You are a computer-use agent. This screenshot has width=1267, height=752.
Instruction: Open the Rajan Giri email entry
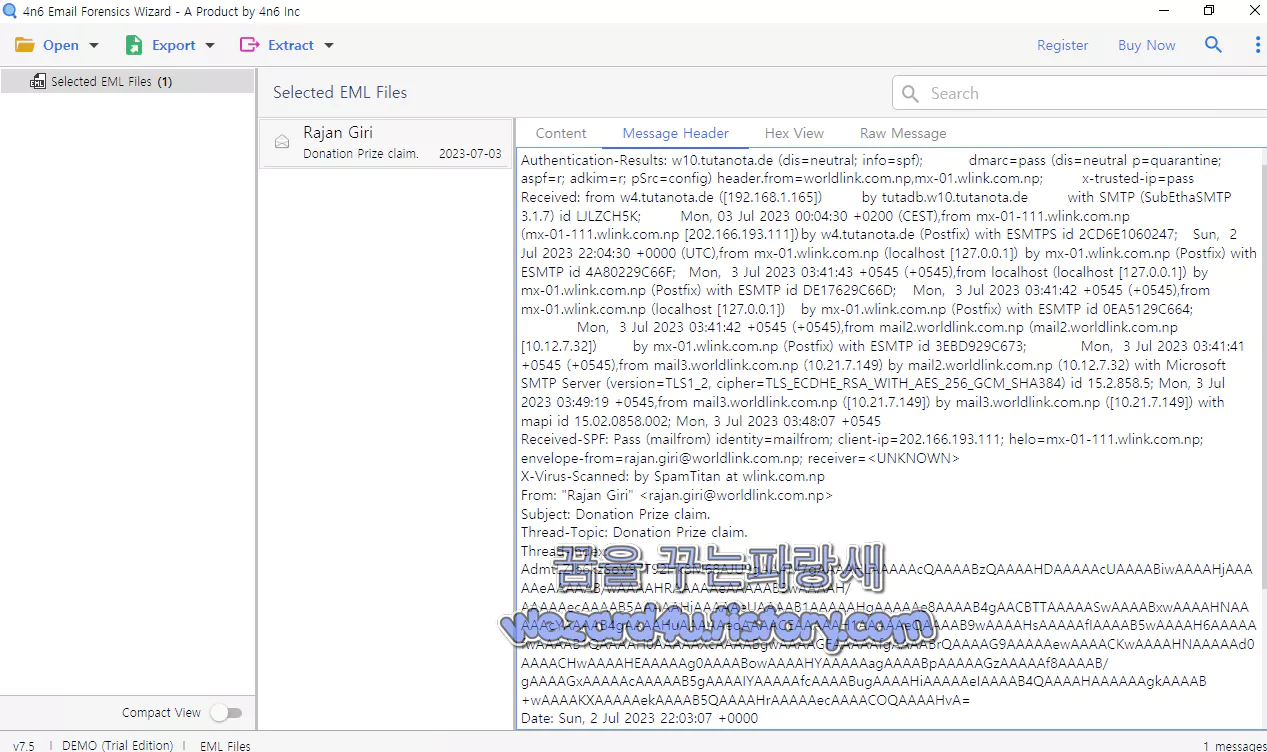386,143
